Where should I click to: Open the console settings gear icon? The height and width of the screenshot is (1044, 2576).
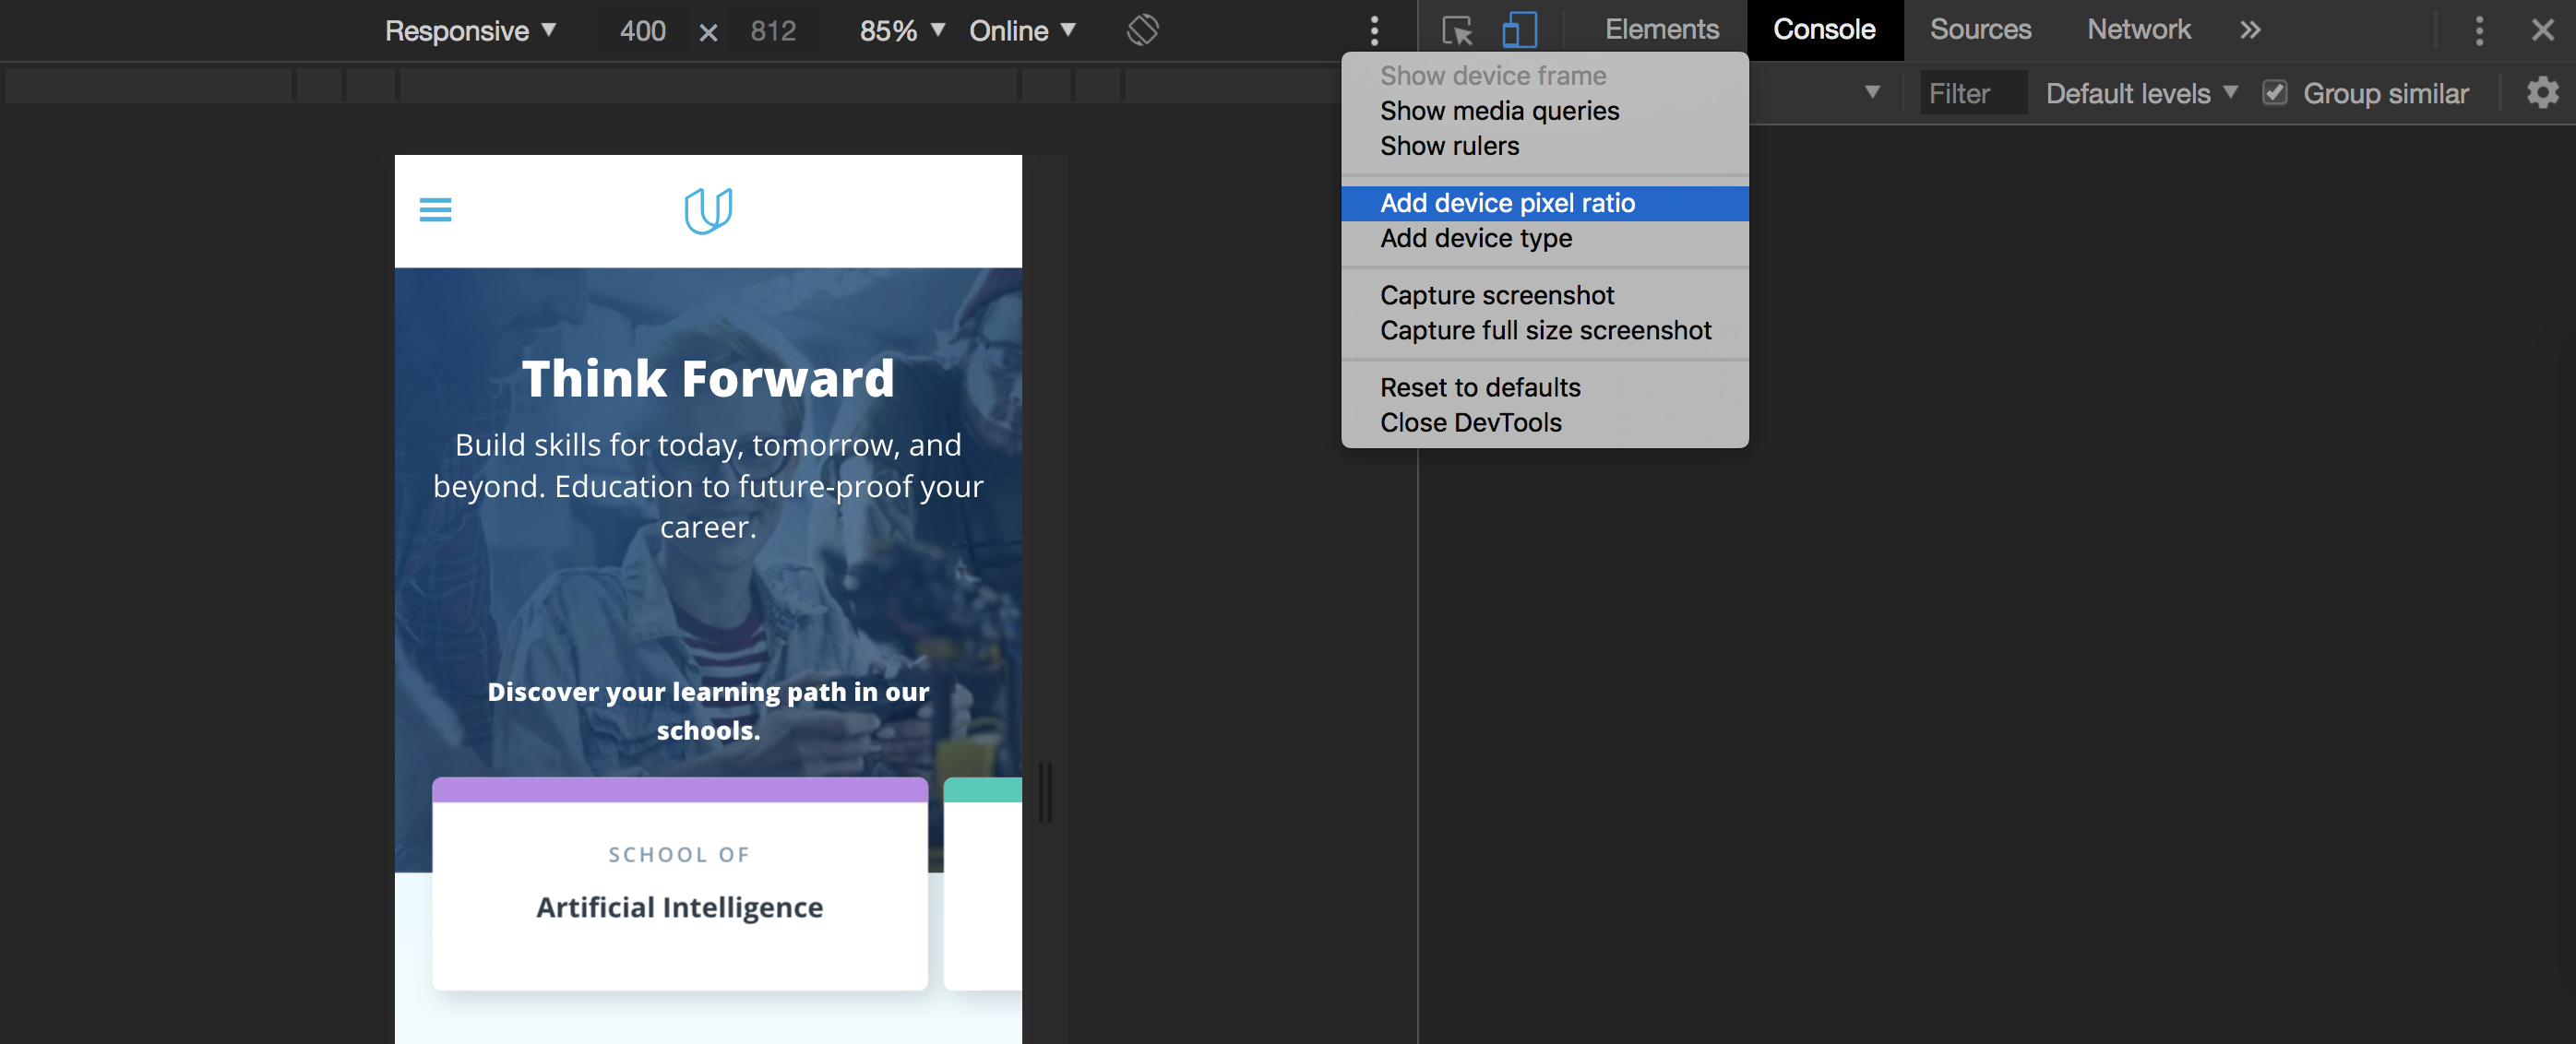click(x=2541, y=93)
